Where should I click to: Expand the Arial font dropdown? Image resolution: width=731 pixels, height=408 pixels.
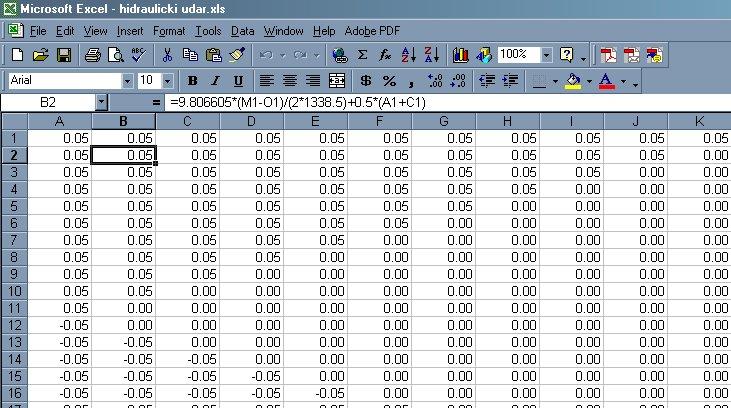(x=127, y=81)
